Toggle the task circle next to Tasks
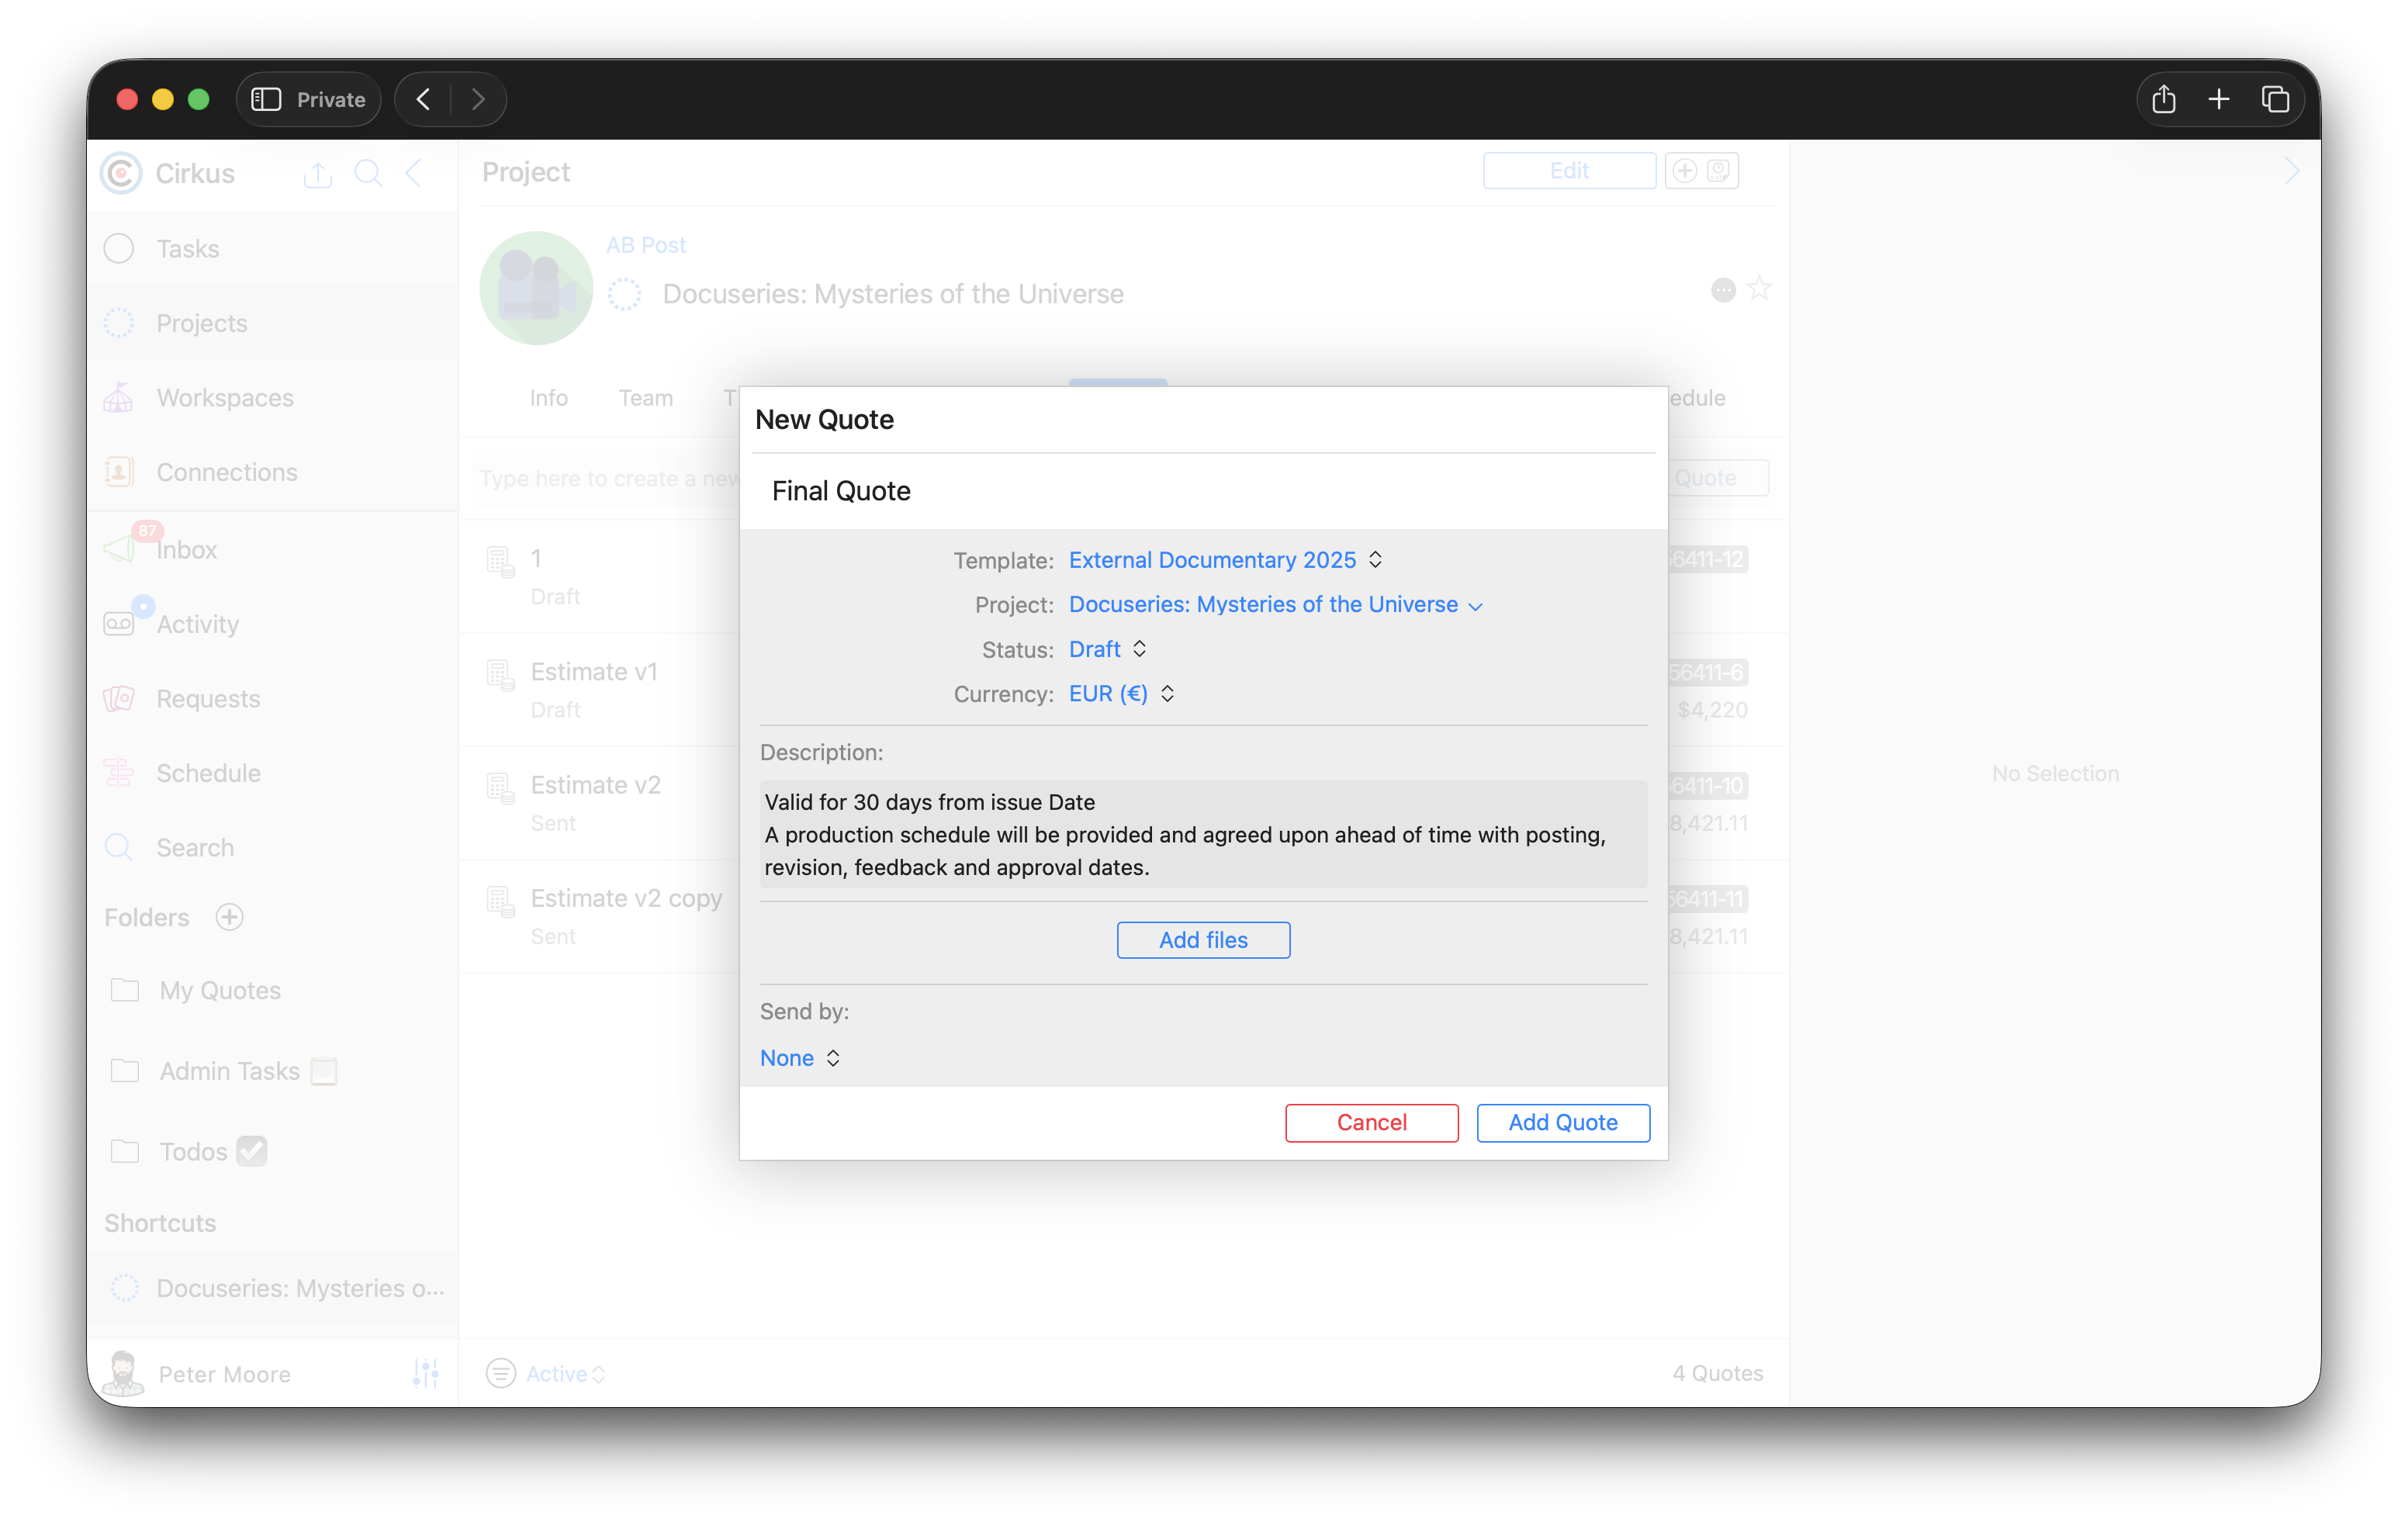The width and height of the screenshot is (2408, 1522). [119, 248]
